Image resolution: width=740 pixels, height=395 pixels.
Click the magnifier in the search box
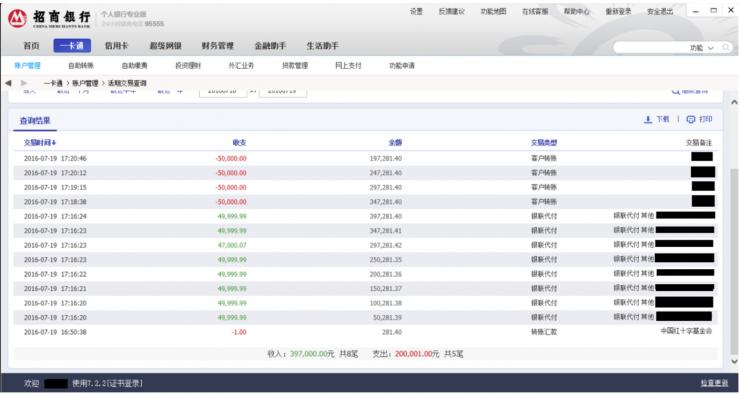(x=726, y=47)
